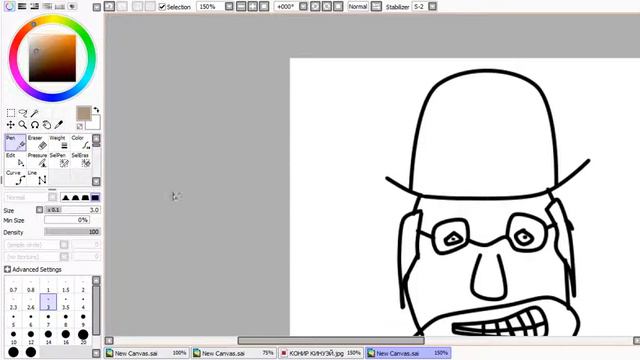The image size is (640, 360).
Task: Open the brush size multiplier menu
Action: 39,210
